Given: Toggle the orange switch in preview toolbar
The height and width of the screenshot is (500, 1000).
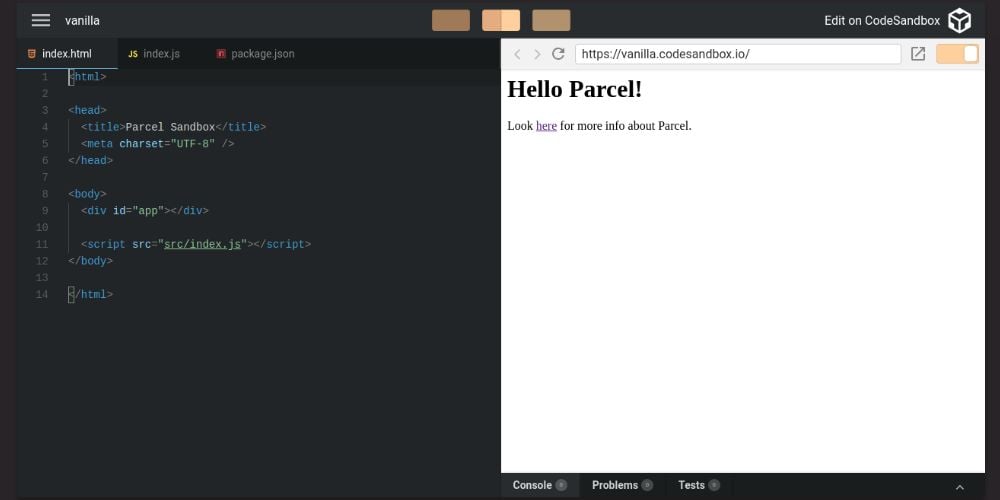Looking at the screenshot, I should pyautogui.click(x=957, y=54).
